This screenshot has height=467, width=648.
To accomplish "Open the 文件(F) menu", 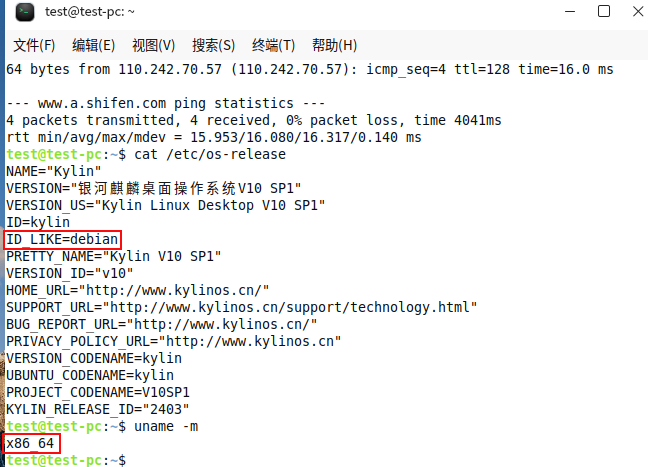I will pos(34,45).
